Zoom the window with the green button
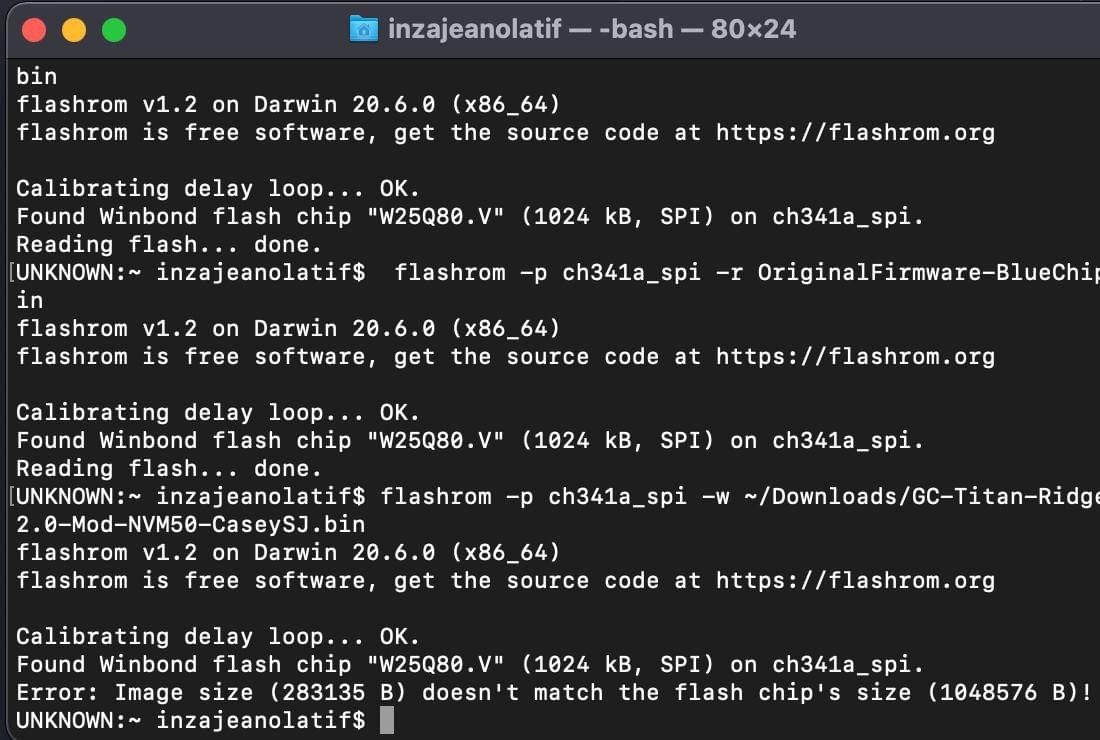The width and height of the screenshot is (1100, 740). pyautogui.click(x=114, y=30)
